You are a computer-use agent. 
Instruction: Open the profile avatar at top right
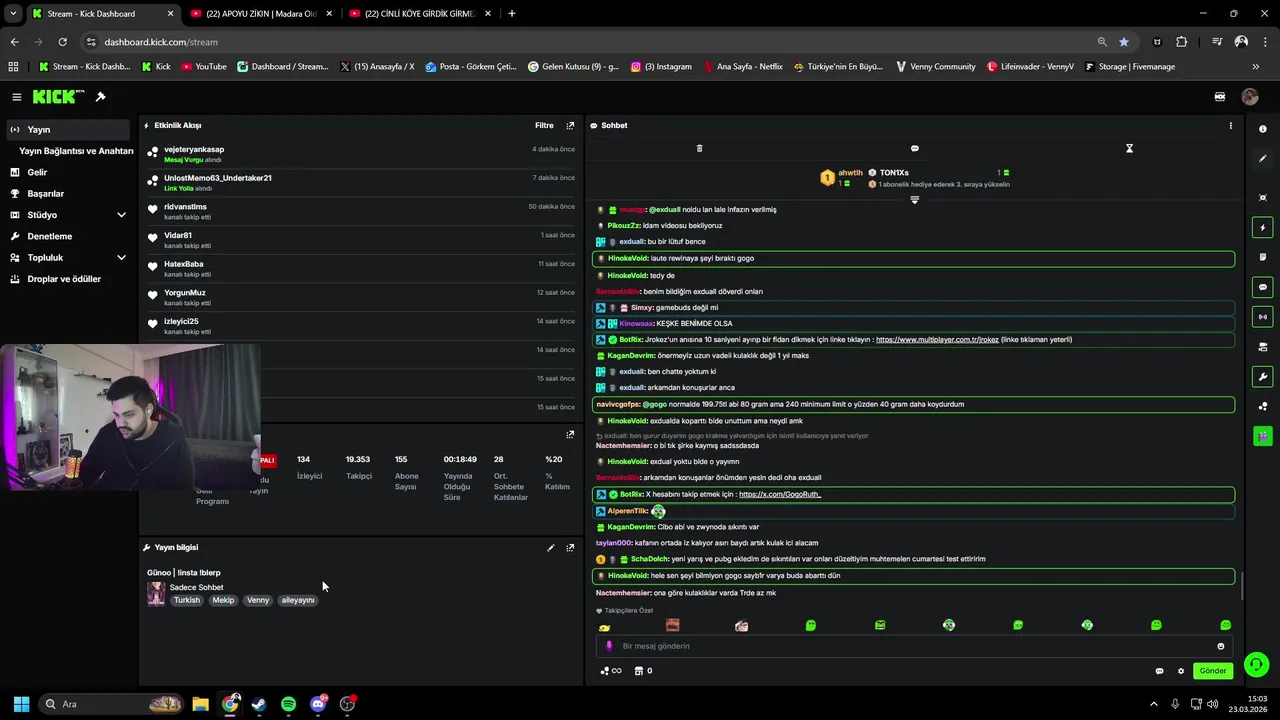(x=1249, y=97)
